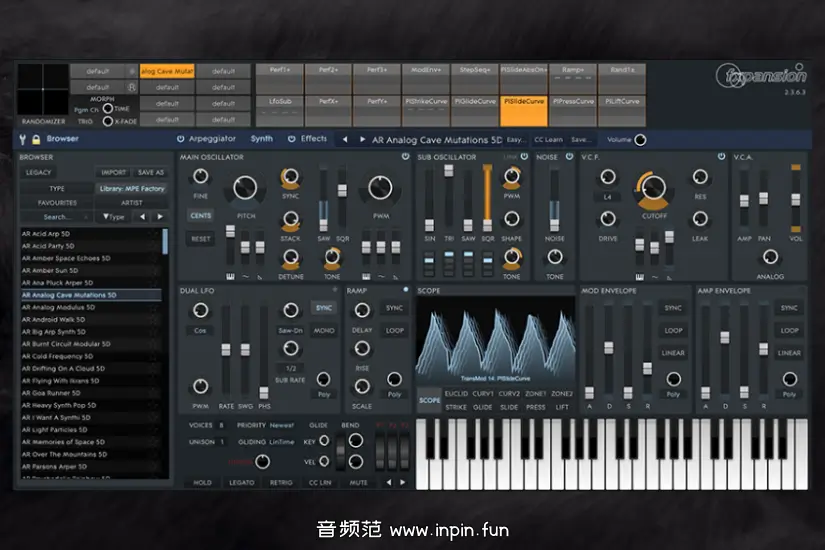This screenshot has width=825, height=550.
Task: Click the V.C.F. DRIVE knob
Action: tap(608, 218)
